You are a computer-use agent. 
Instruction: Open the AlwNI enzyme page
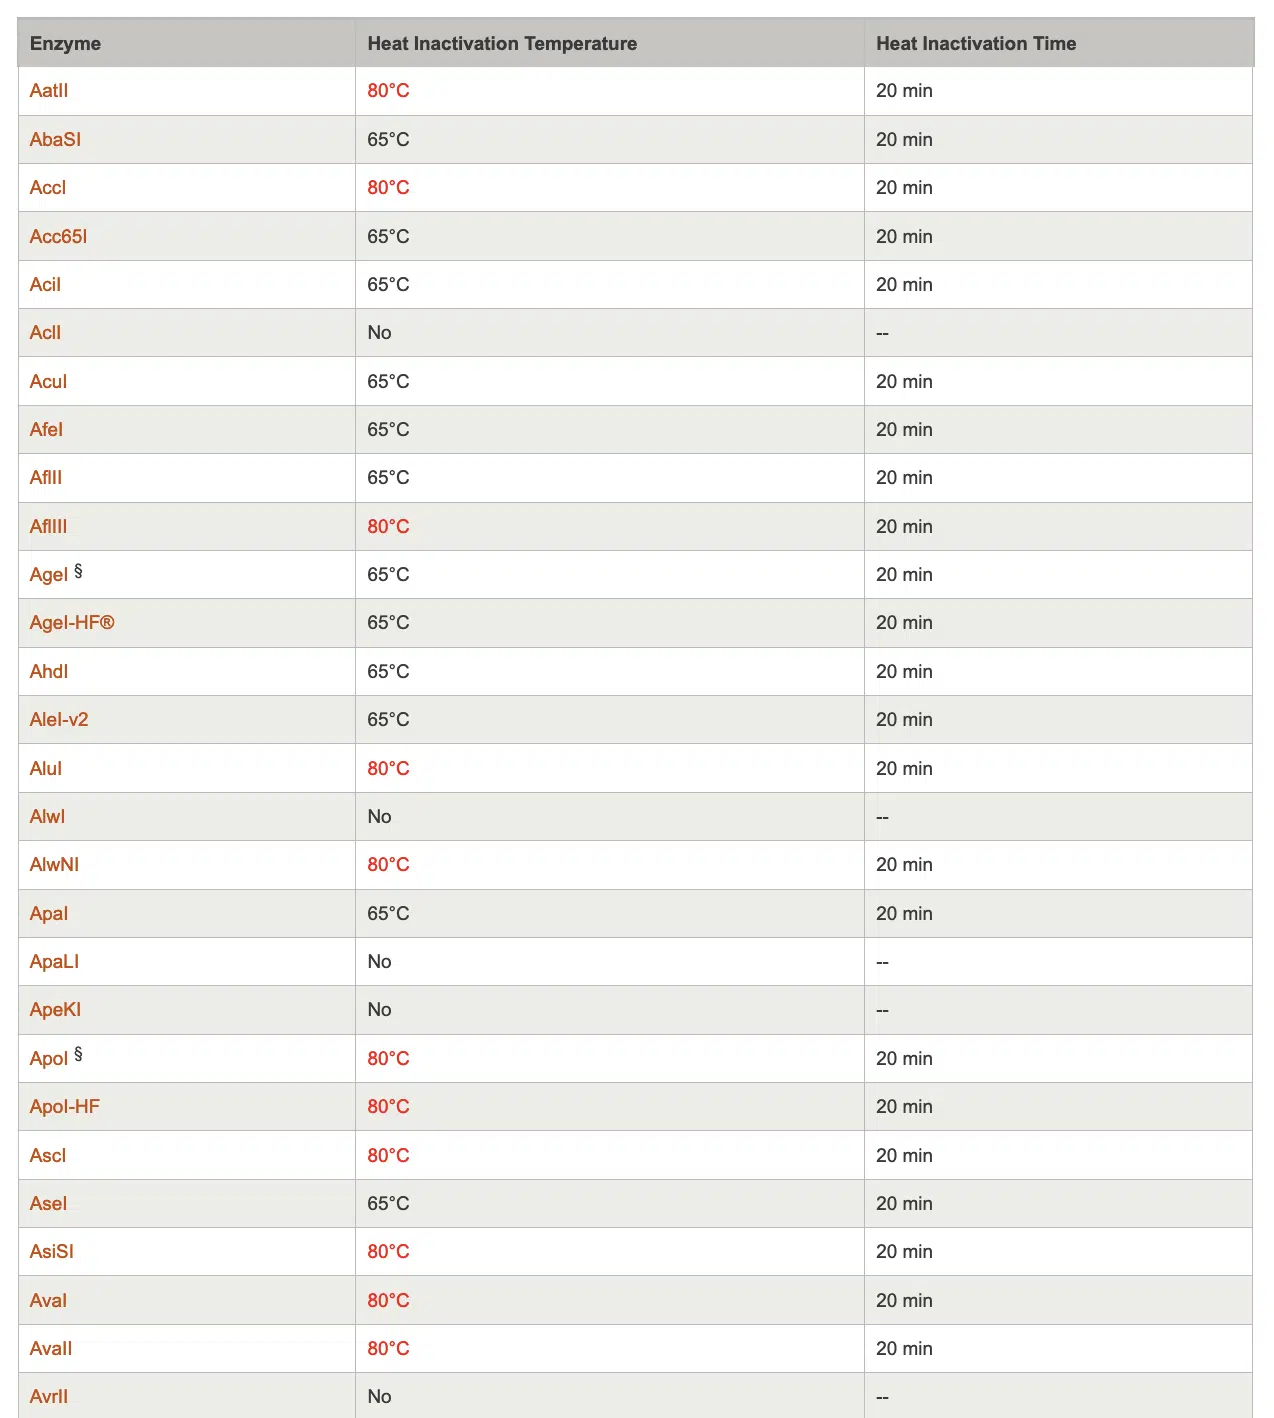(54, 865)
